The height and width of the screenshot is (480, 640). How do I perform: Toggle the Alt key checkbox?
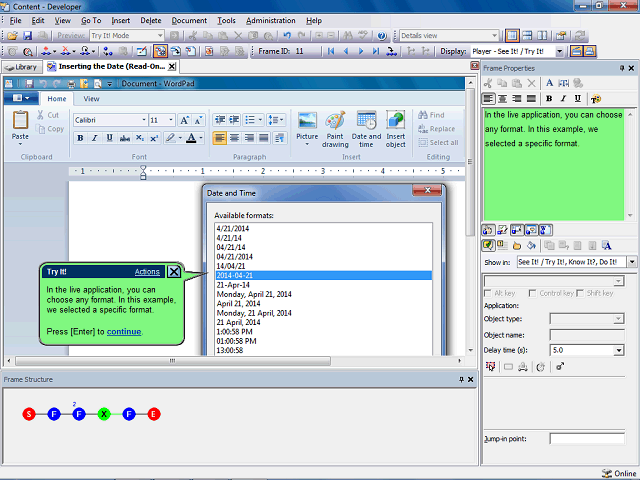(487, 293)
